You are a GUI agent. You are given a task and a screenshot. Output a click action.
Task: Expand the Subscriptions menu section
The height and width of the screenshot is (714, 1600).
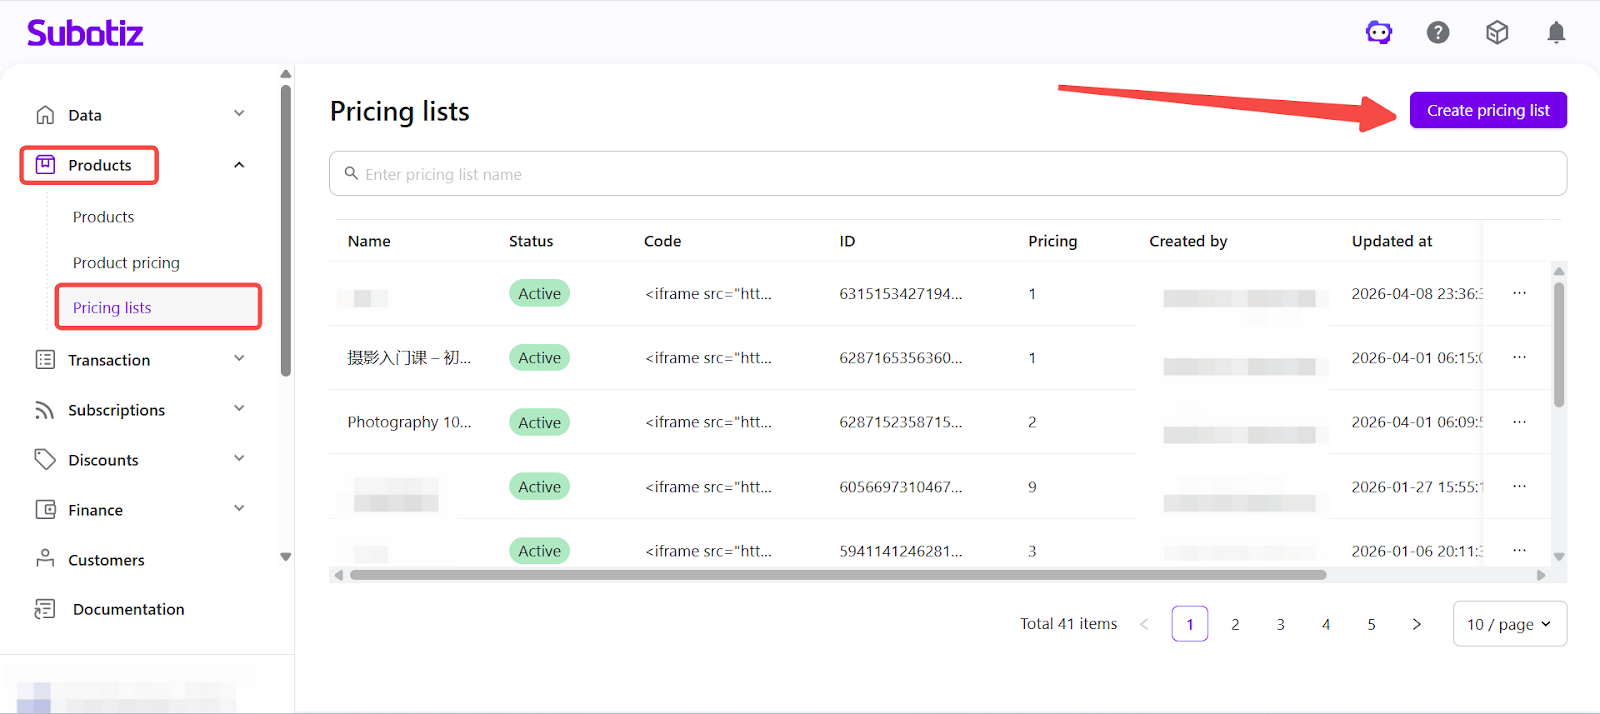pyautogui.click(x=239, y=409)
